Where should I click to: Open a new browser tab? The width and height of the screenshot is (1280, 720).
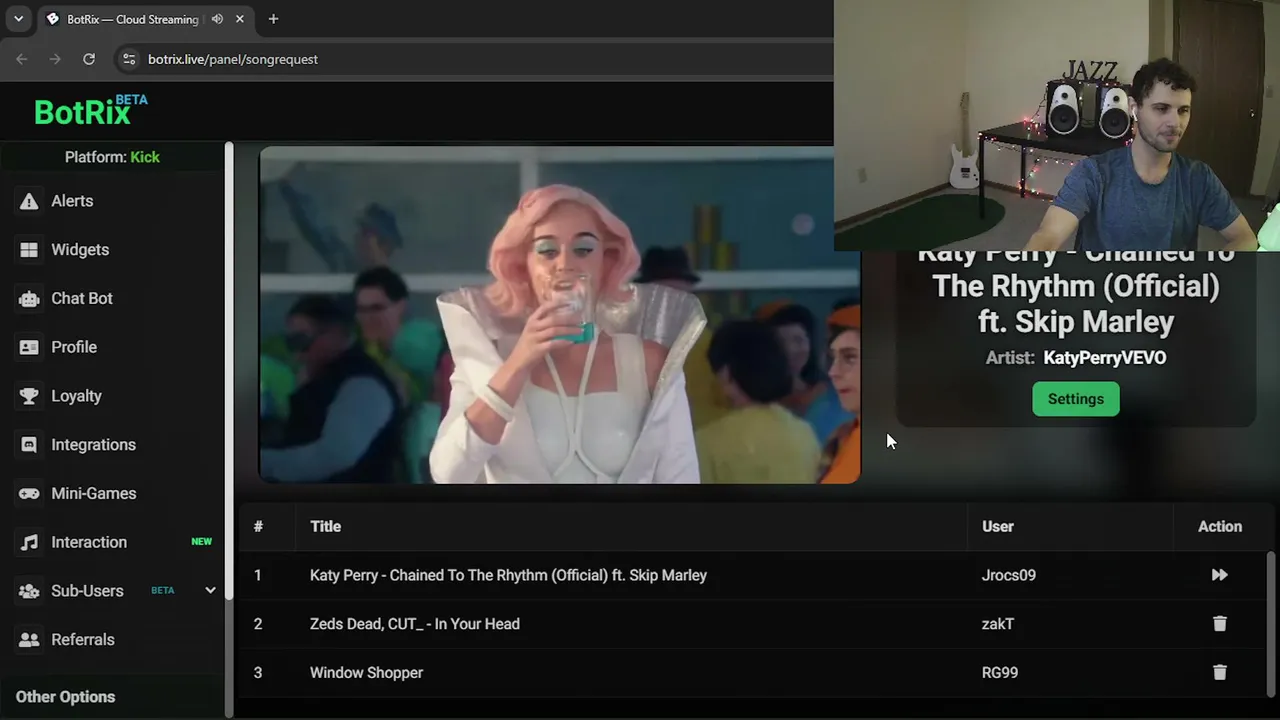tap(273, 19)
